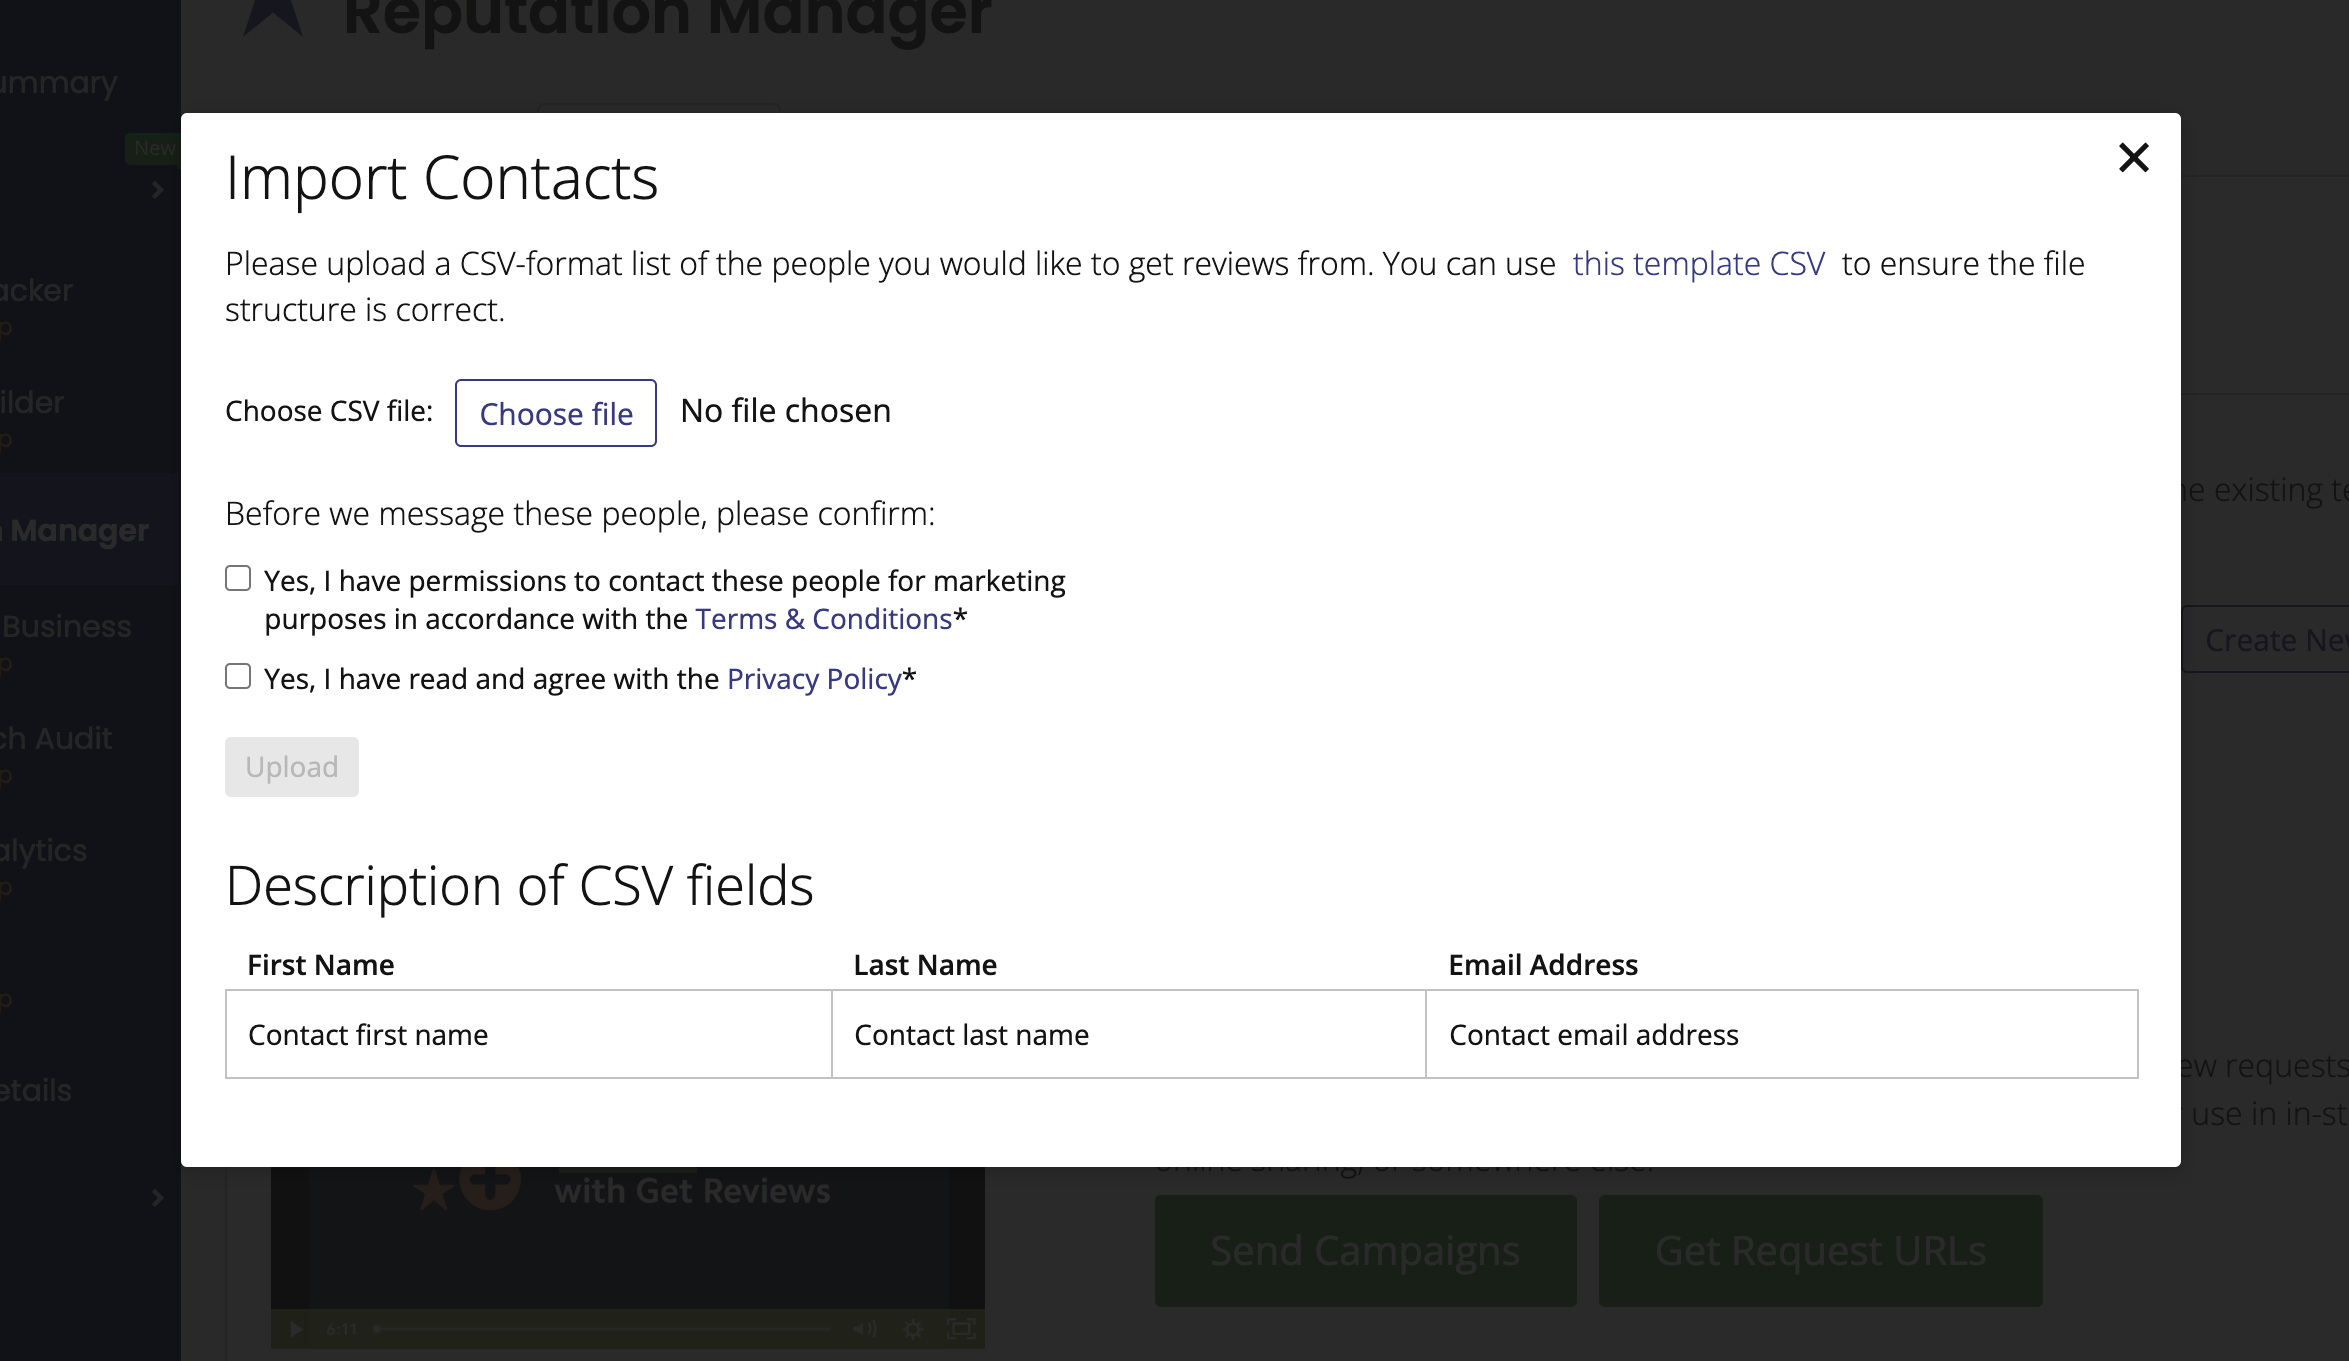The height and width of the screenshot is (1361, 2349).
Task: Select the 'Contact email address' cell
Action: point(1782,1034)
